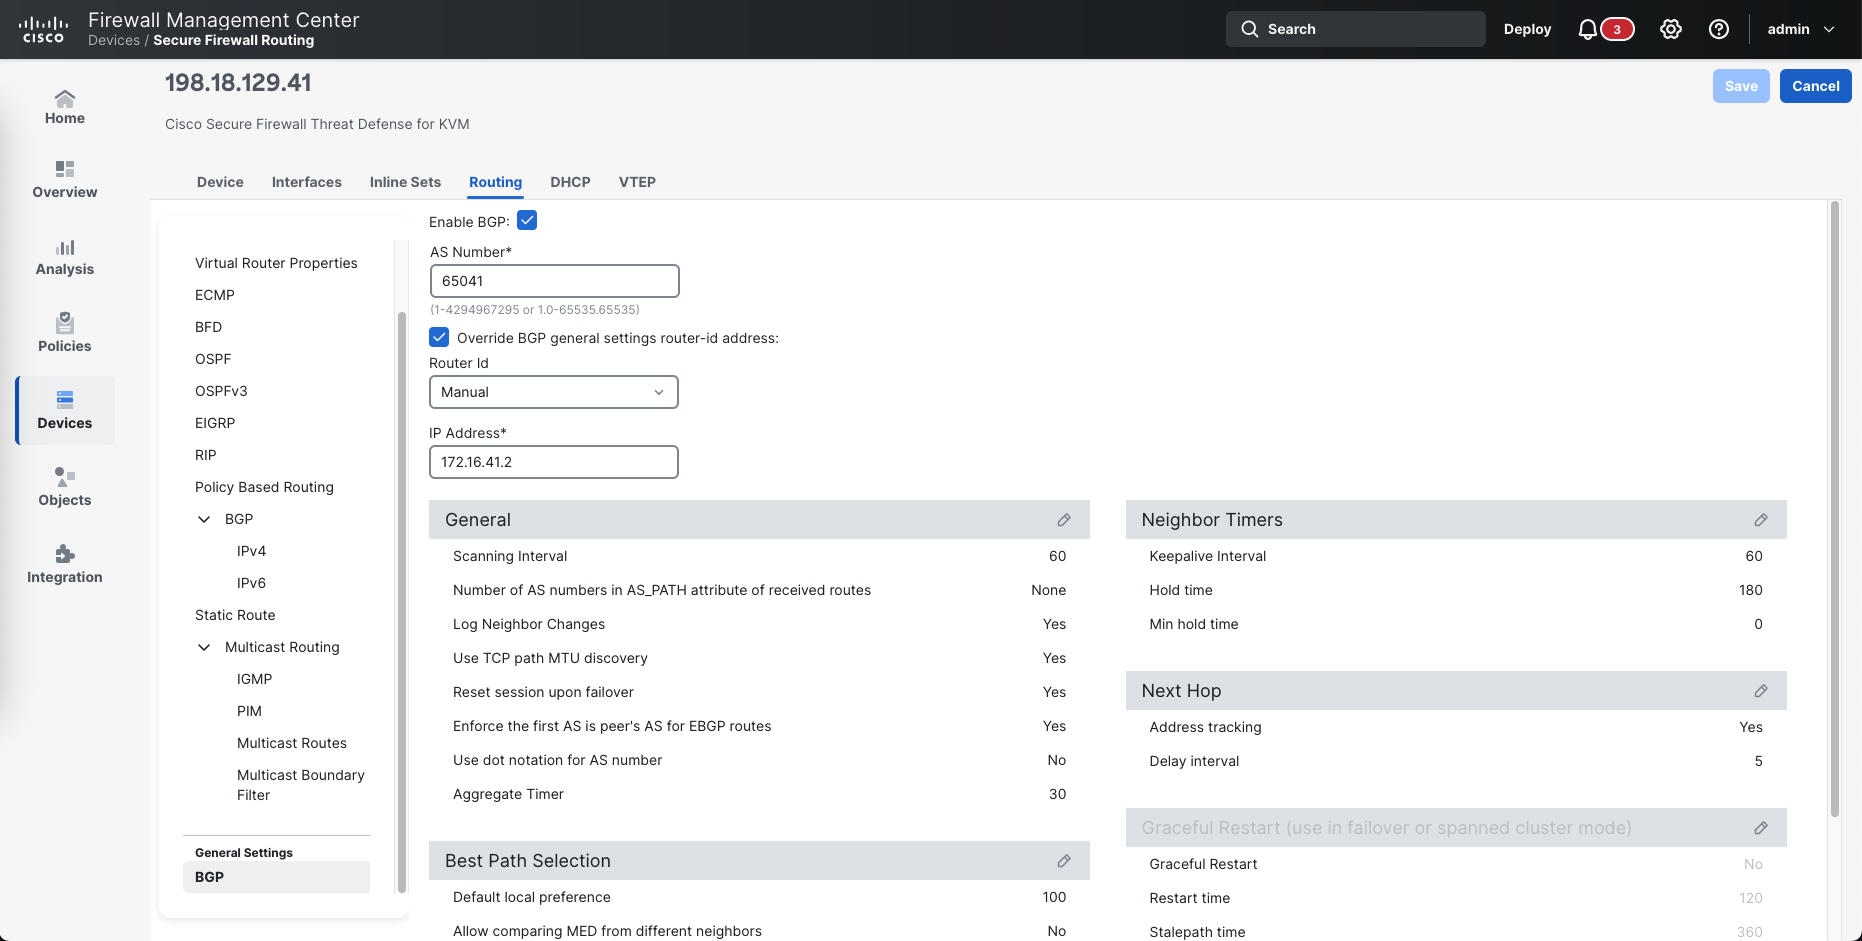1862x941 pixels.
Task: Edit the Neighbor Timers section
Action: 1760,520
